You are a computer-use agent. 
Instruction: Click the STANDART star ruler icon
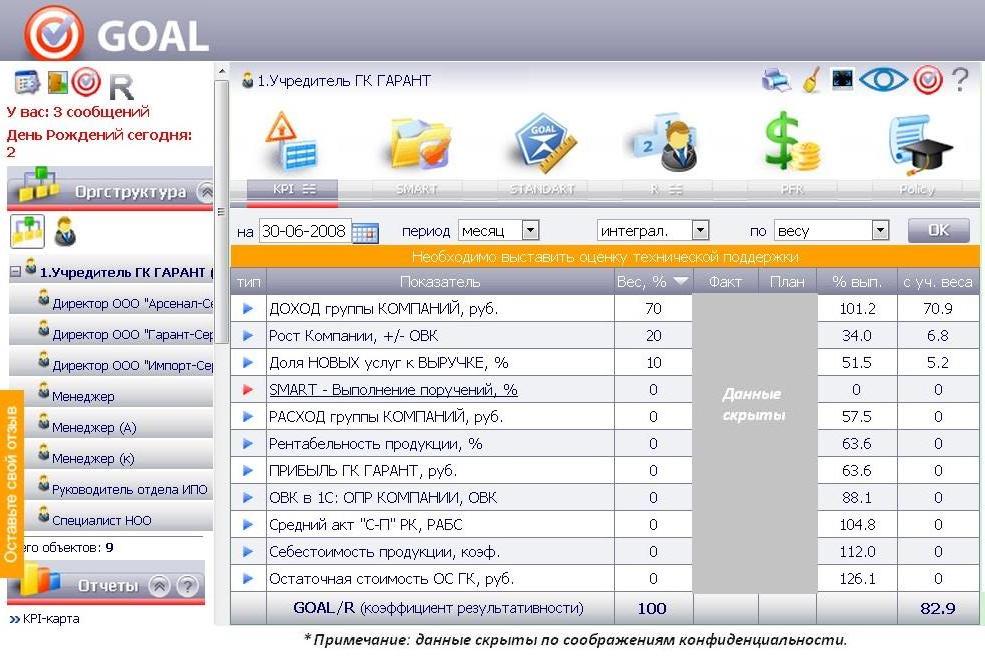tap(545, 143)
